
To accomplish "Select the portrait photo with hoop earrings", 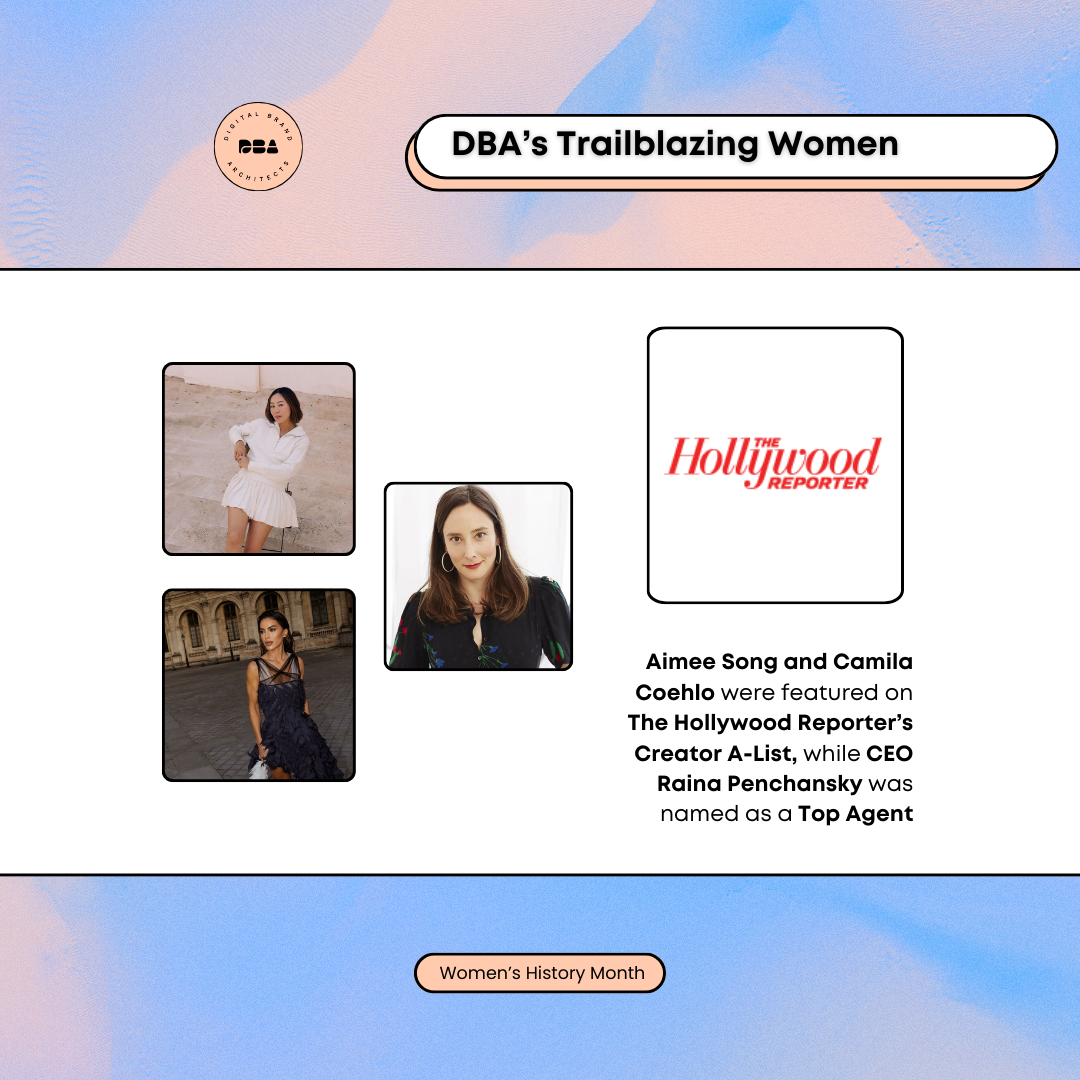I will coord(478,576).
